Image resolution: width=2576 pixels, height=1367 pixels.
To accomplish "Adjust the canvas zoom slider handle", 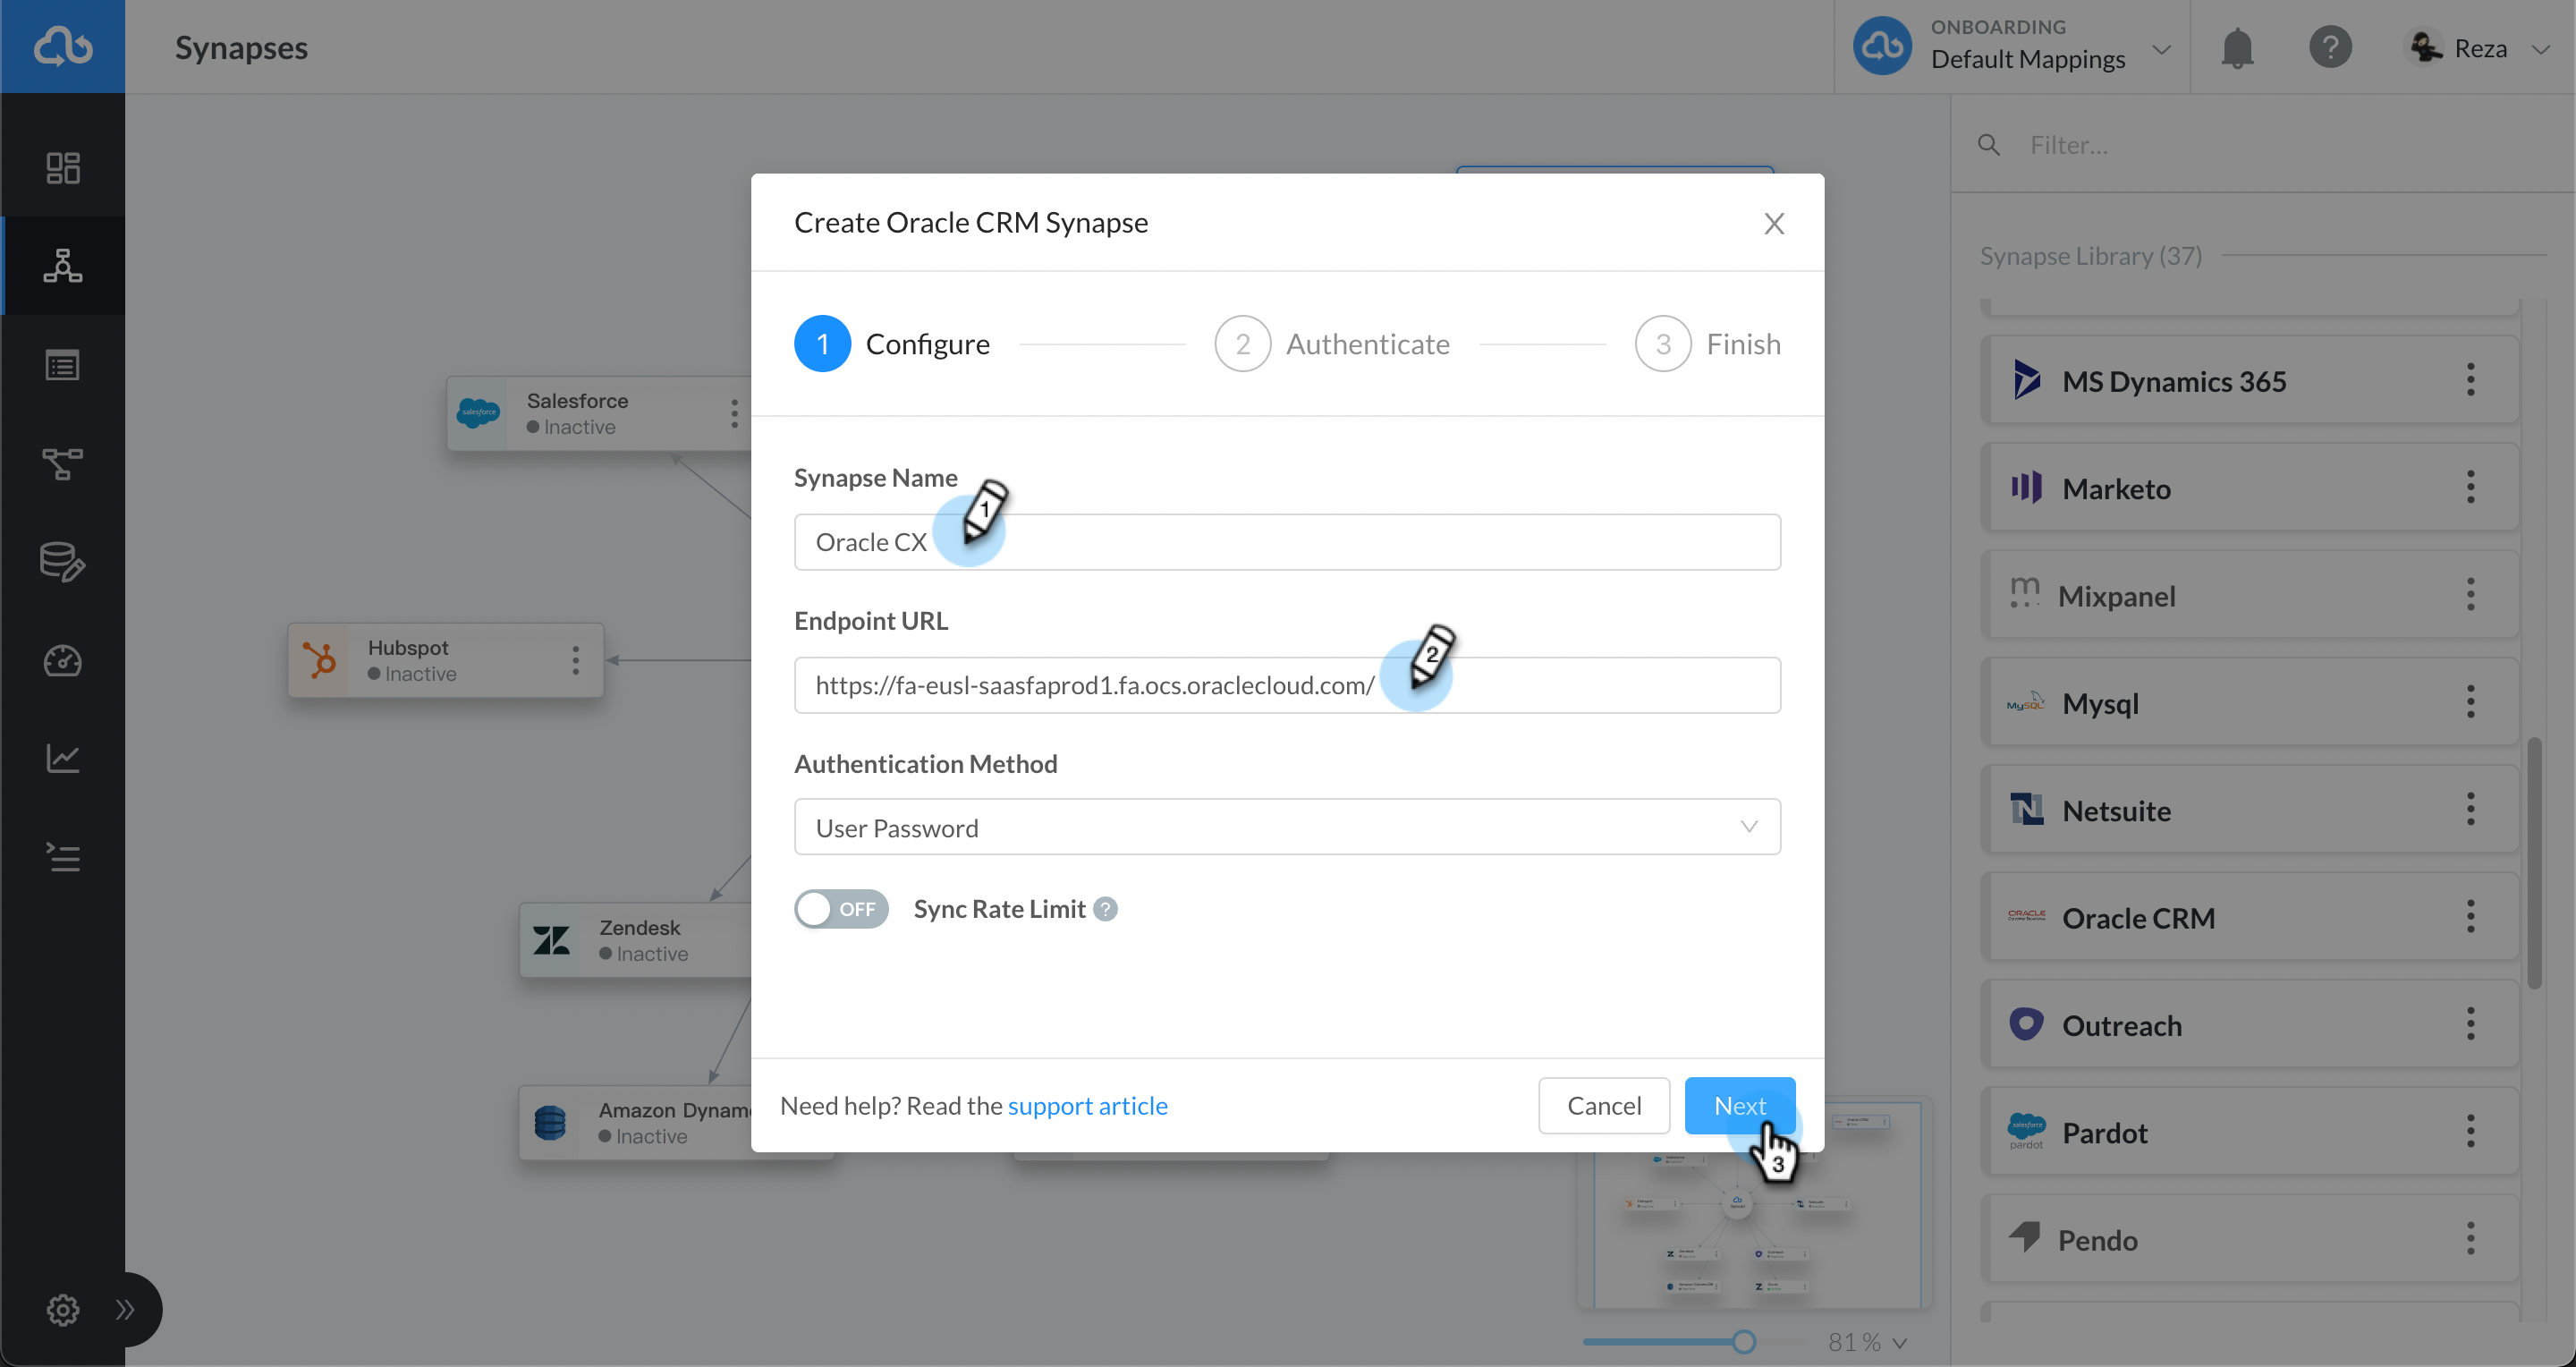I will pyautogui.click(x=1743, y=1342).
